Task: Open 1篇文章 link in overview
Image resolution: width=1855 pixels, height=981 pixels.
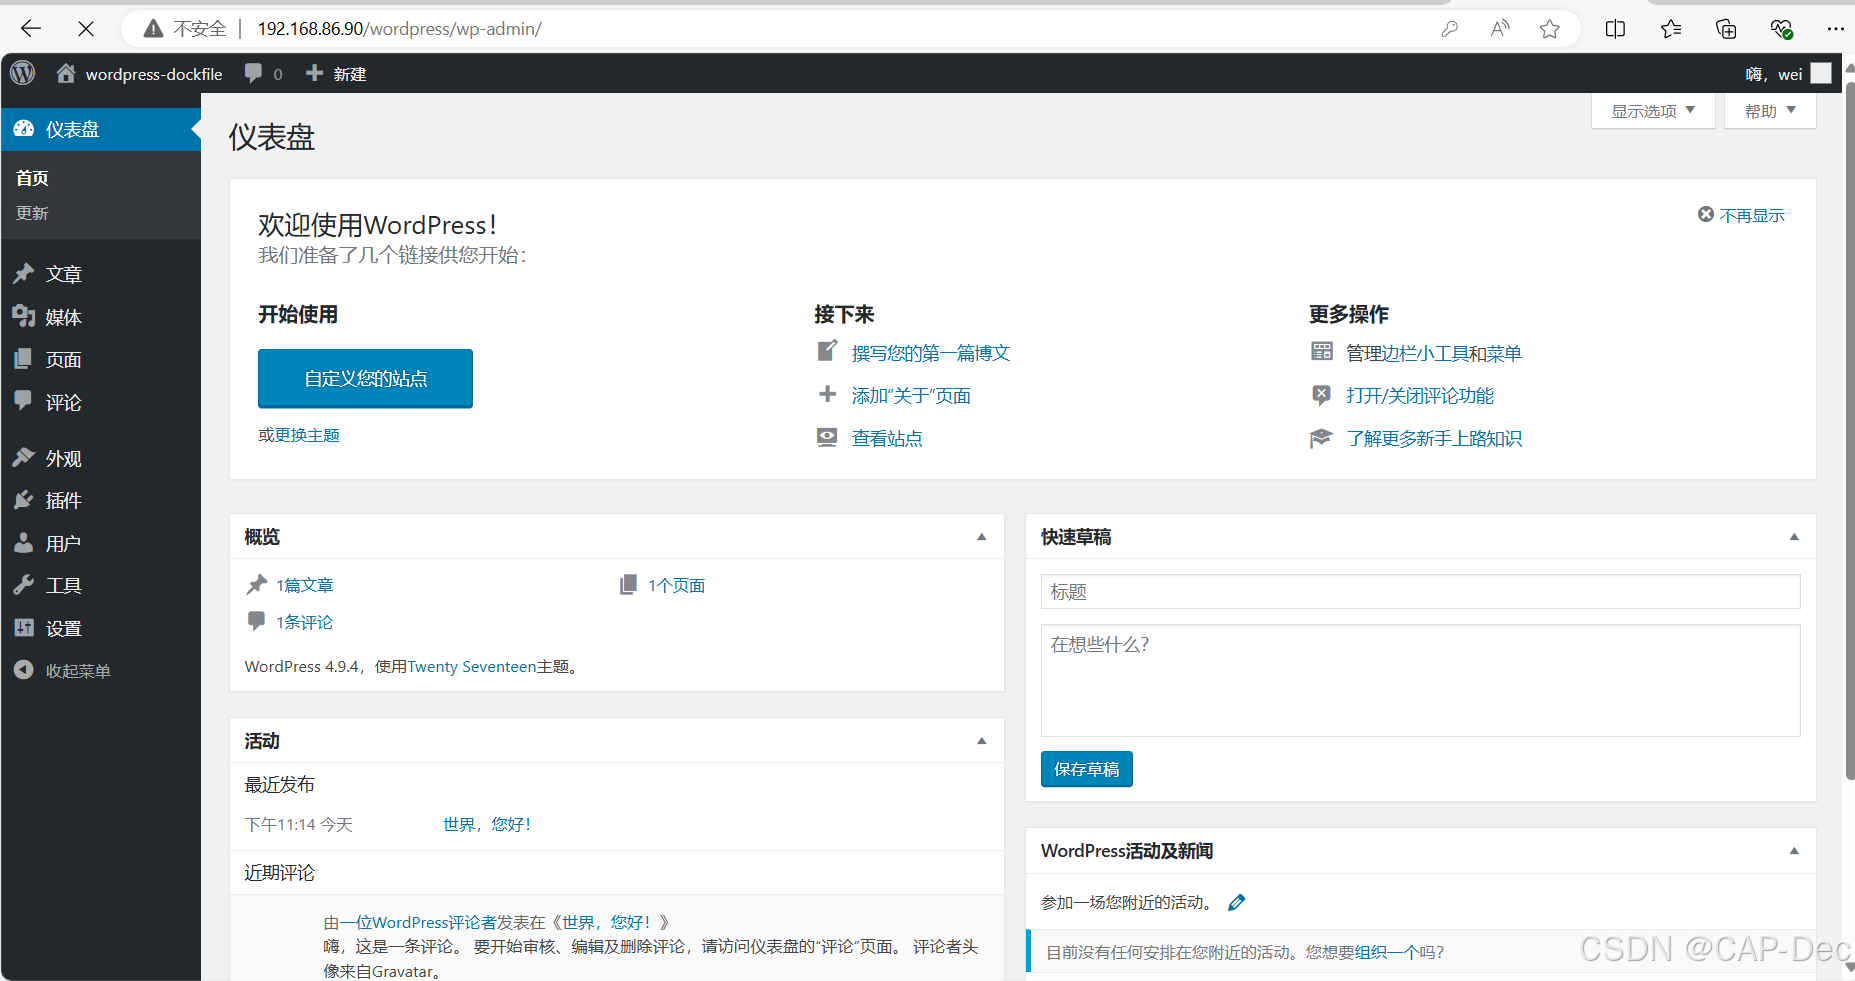Action: click(305, 585)
